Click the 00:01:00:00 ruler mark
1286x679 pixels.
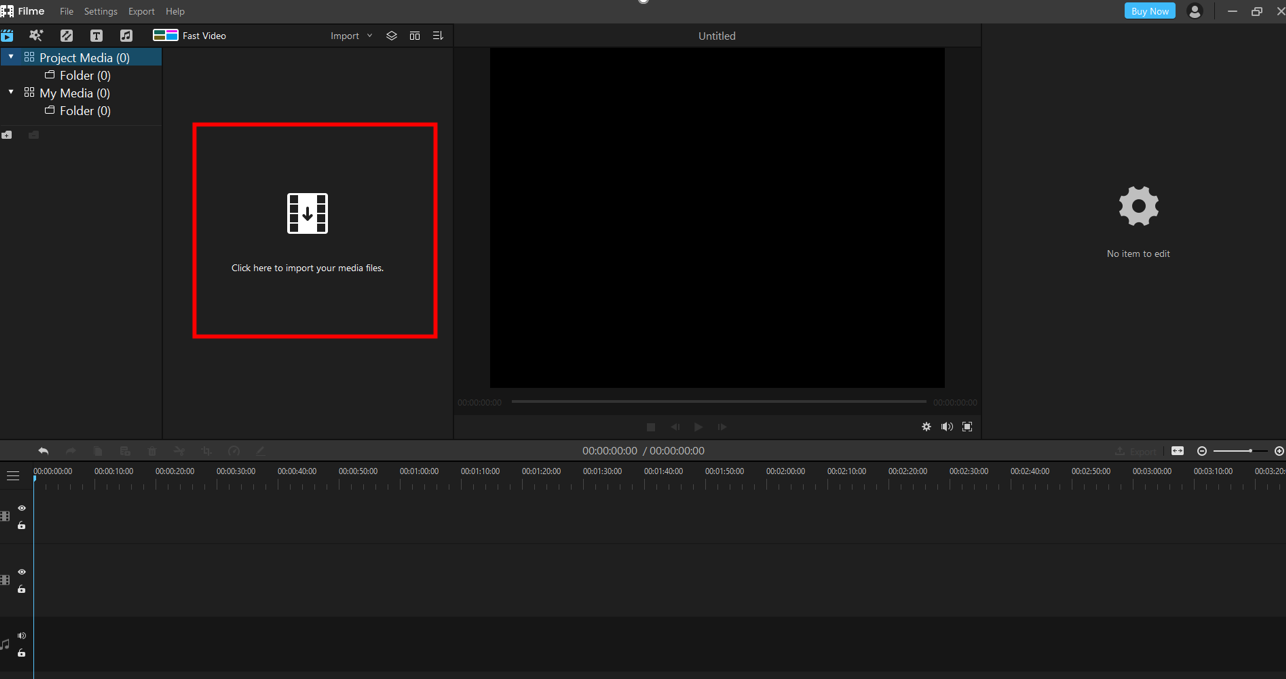tap(419, 471)
